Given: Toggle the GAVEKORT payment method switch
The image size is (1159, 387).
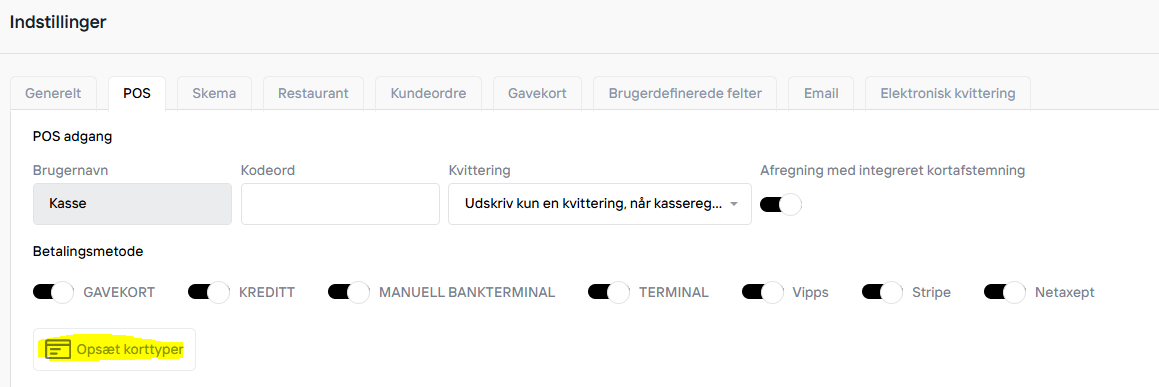Looking at the screenshot, I should click(x=53, y=292).
